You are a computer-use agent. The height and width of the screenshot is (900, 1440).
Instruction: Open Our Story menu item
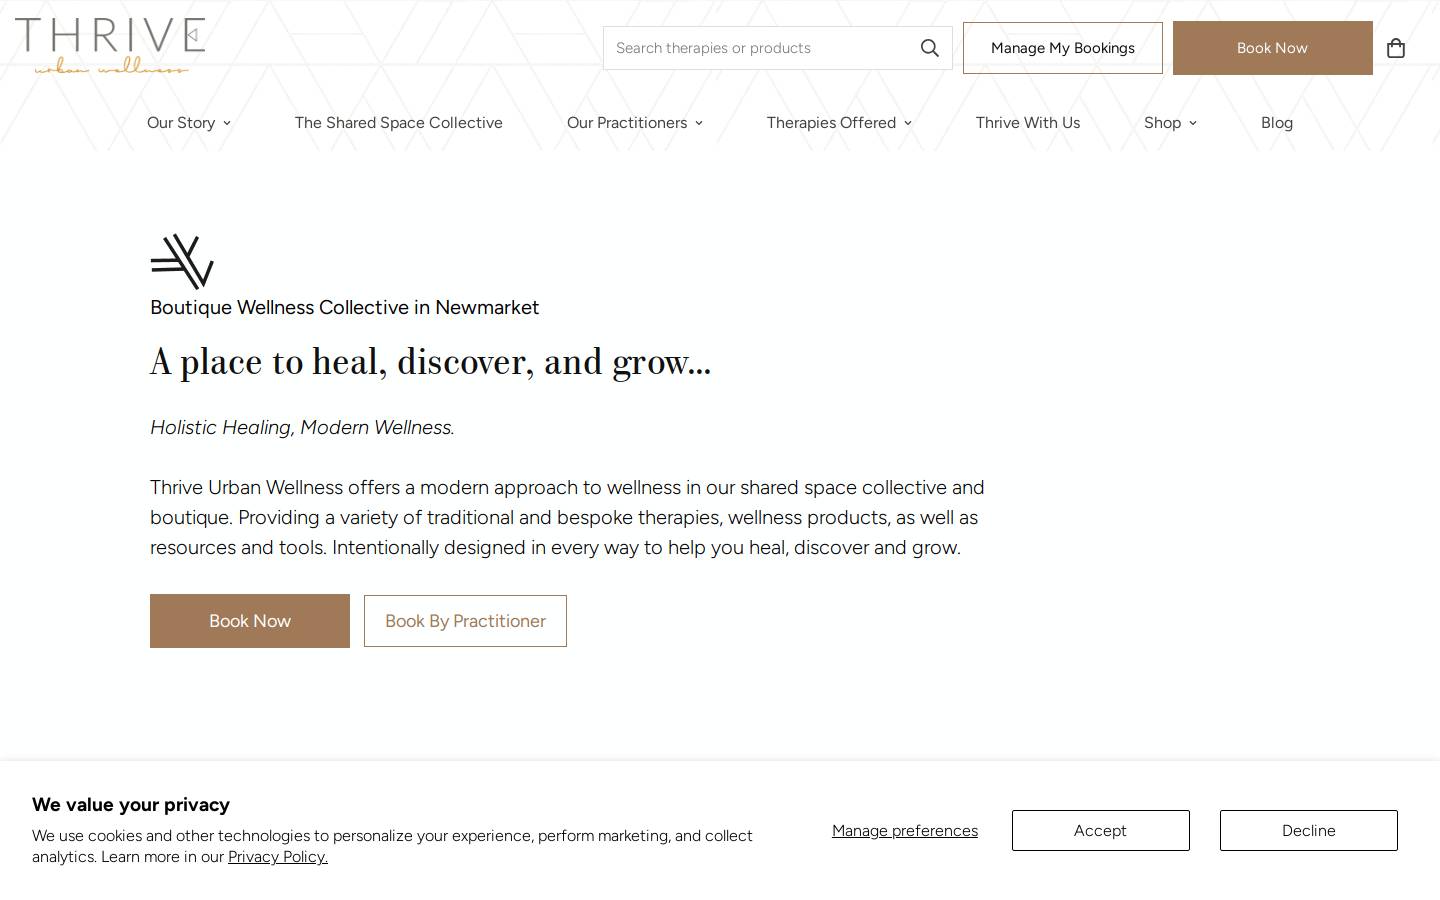[181, 123]
